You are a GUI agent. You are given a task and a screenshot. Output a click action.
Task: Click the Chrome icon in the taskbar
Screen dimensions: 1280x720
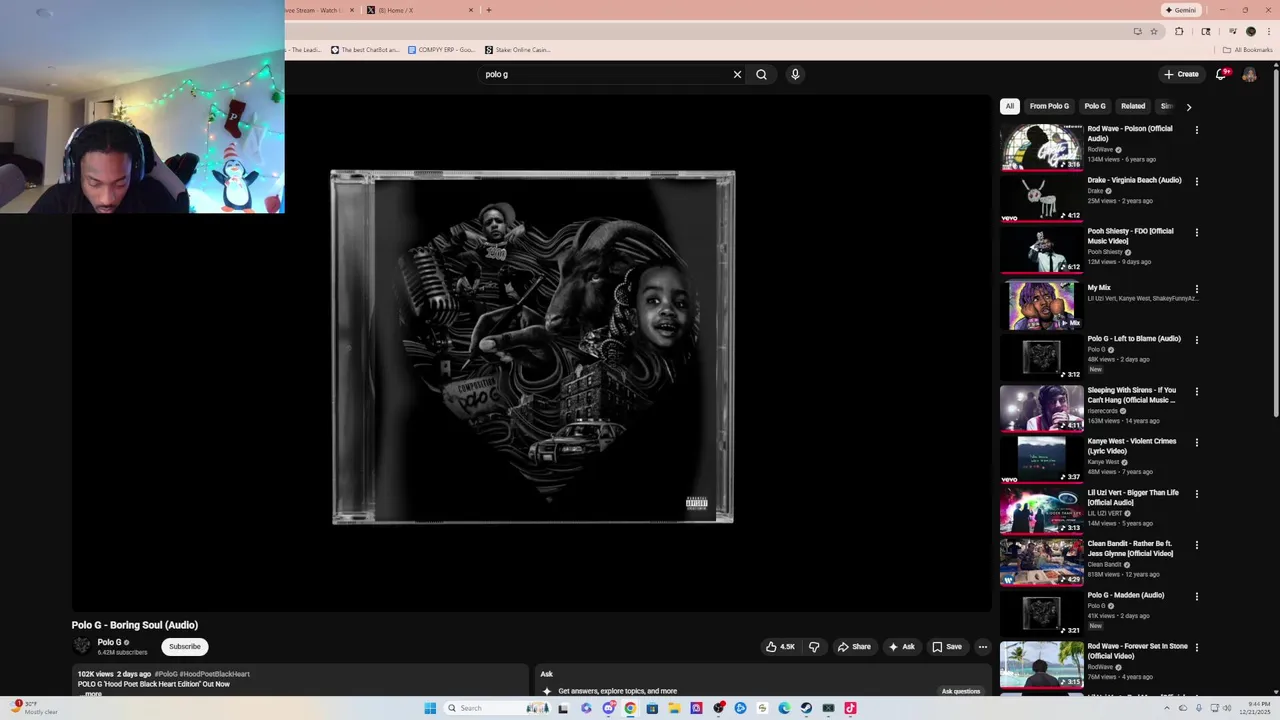tap(630, 708)
